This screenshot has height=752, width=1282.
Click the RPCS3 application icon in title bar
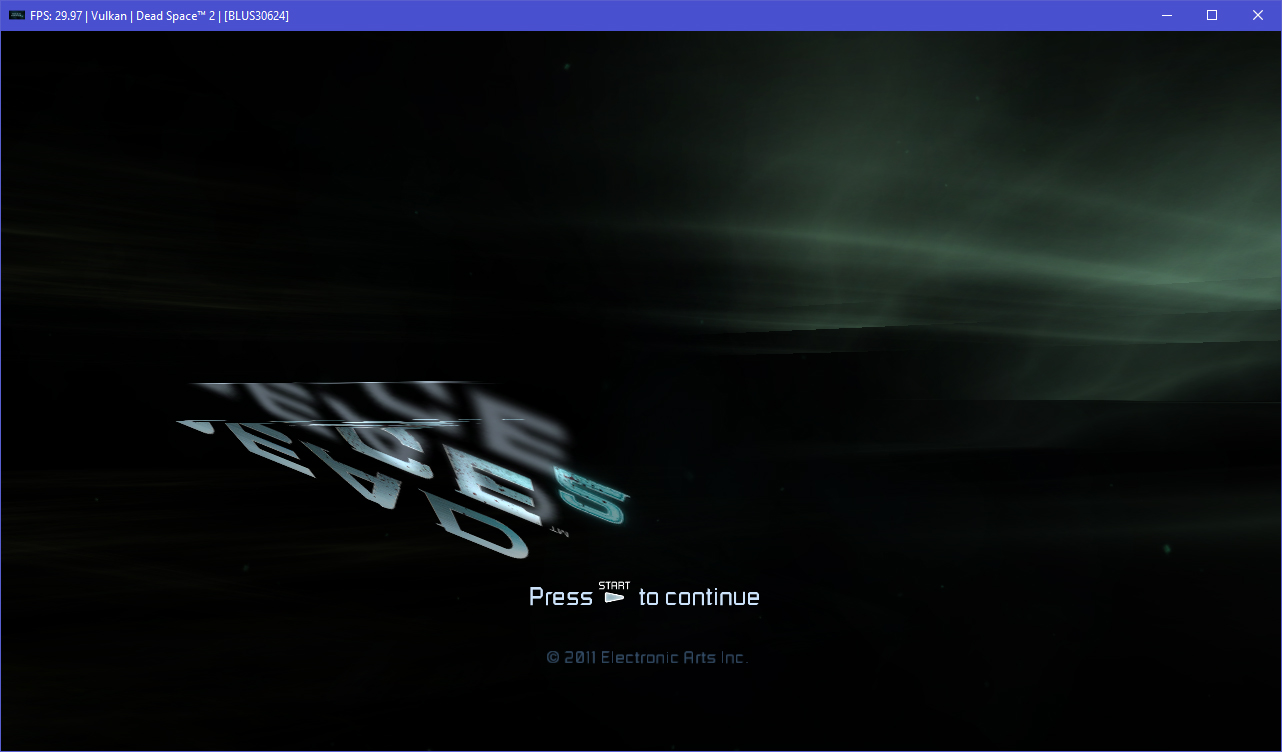click(x=15, y=15)
